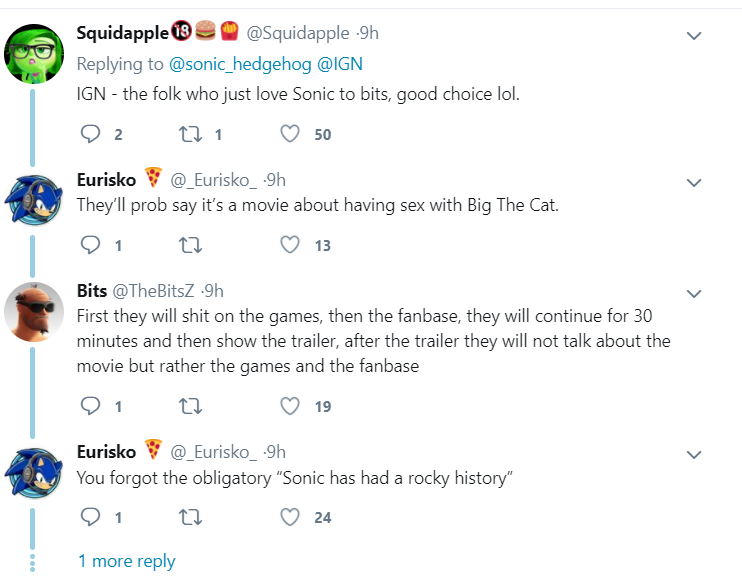Retweet Eurisko's Big The Cat tweet
Screen dimensions: 742x587
pos(190,245)
